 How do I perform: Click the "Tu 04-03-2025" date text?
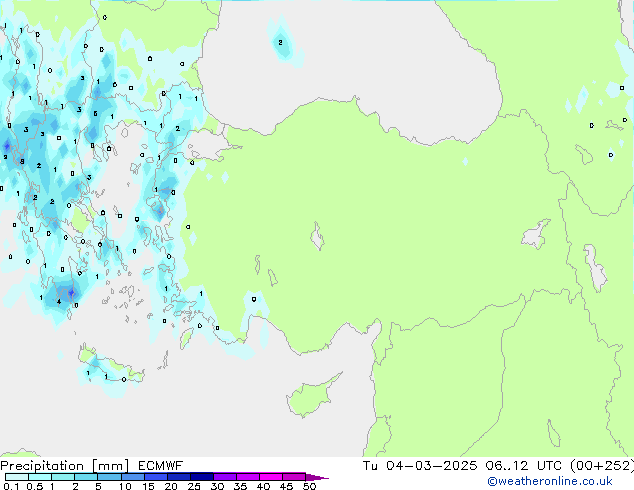pyautogui.click(x=420, y=466)
